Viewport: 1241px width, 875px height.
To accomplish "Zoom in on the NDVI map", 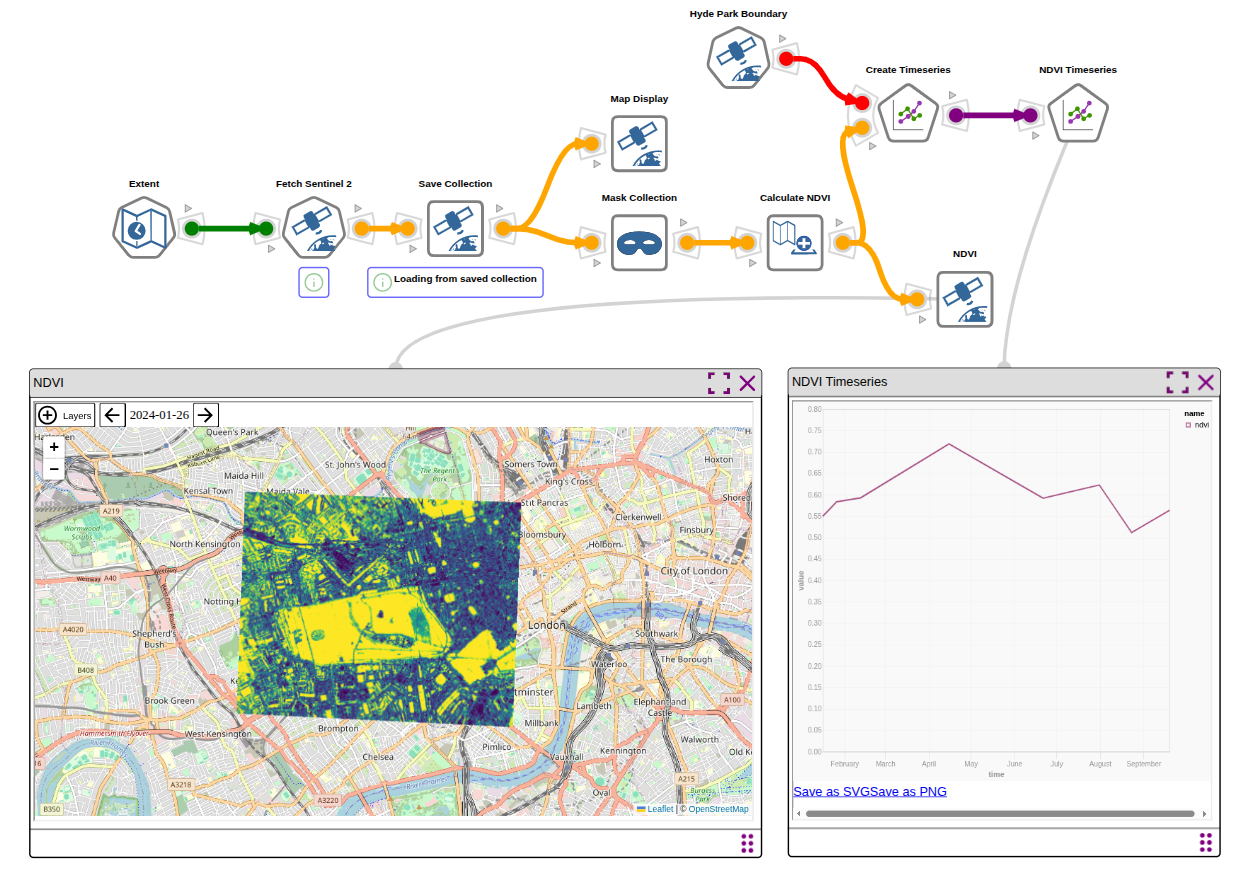I will [54, 447].
